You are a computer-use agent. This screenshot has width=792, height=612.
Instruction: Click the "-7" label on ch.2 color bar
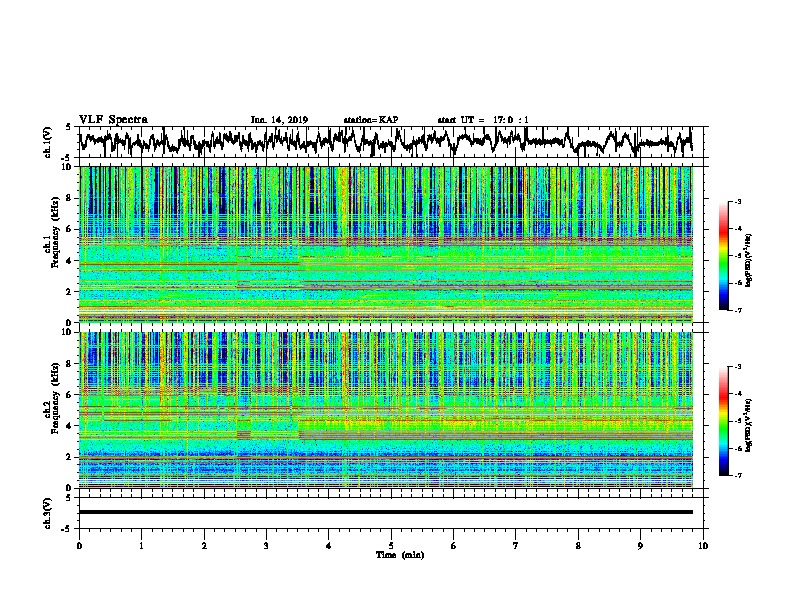[737, 475]
